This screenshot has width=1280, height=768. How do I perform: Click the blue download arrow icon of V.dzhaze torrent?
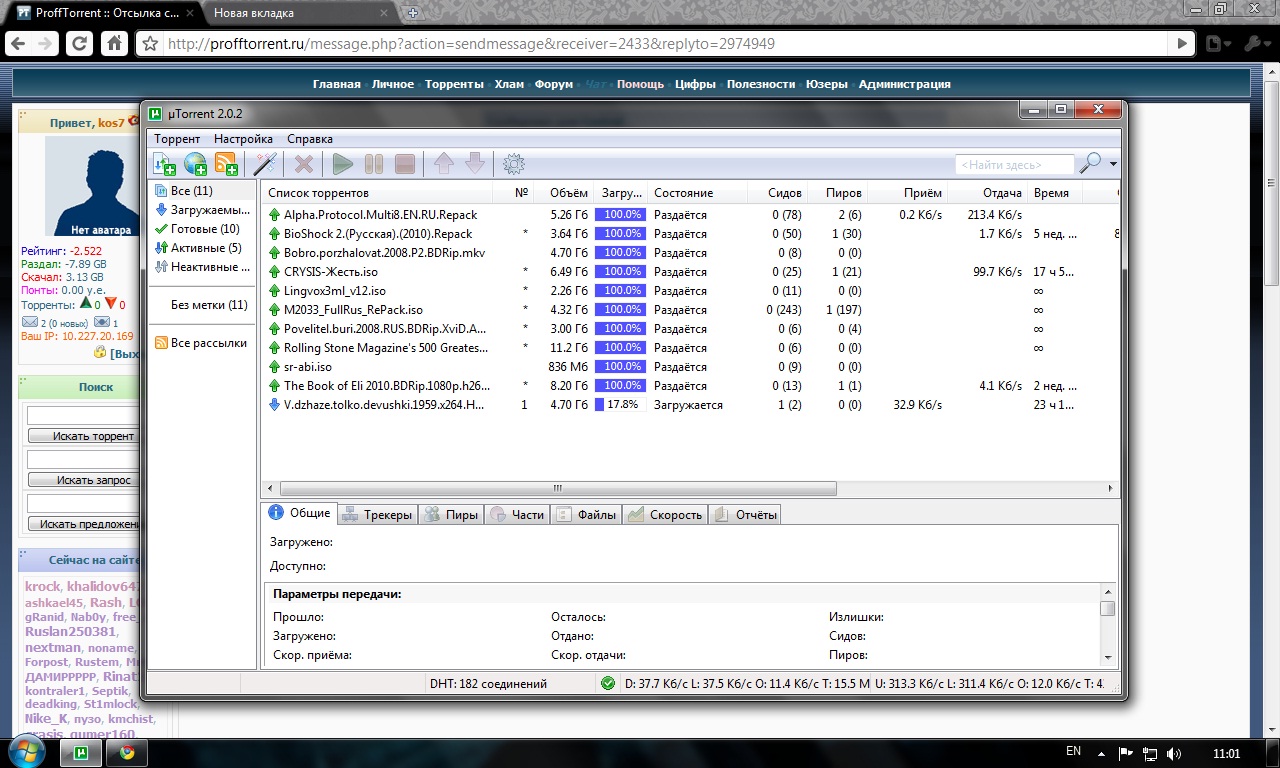274,405
